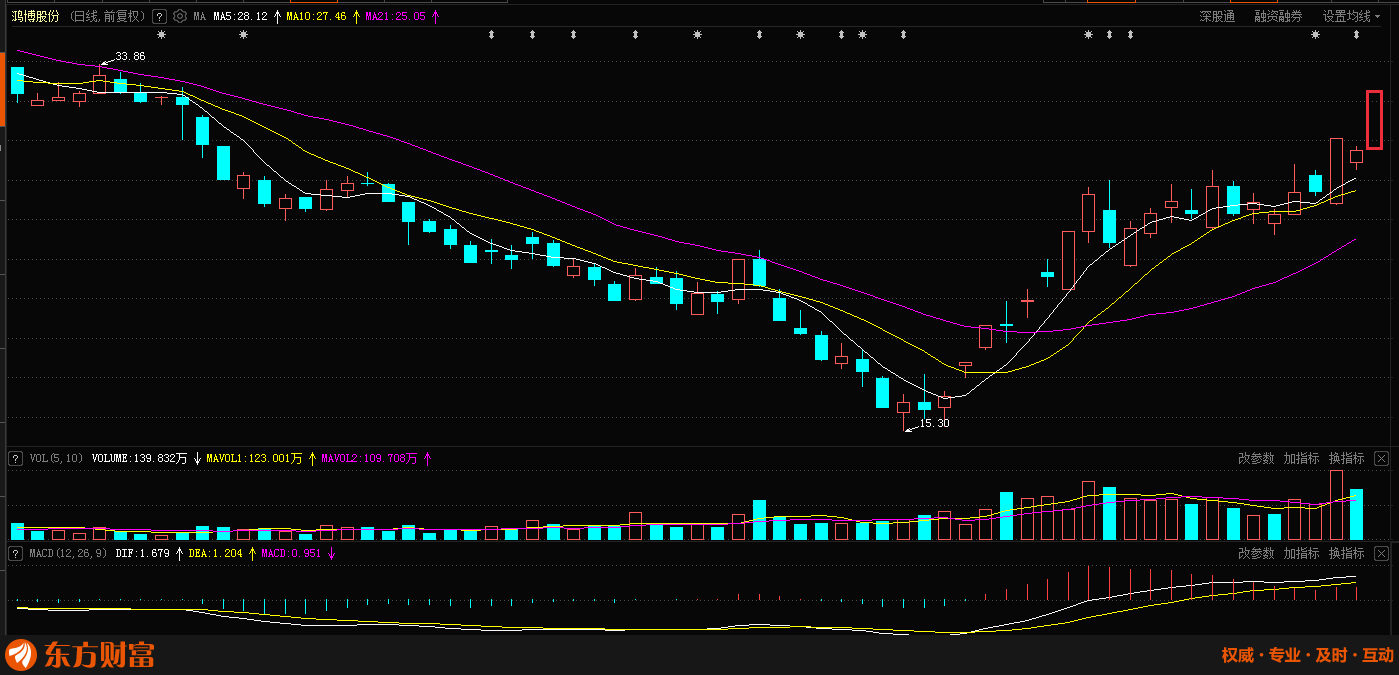This screenshot has height=675, width=1399.
Task: Click 换指标 in the VOL panel
Action: click(x=1346, y=458)
